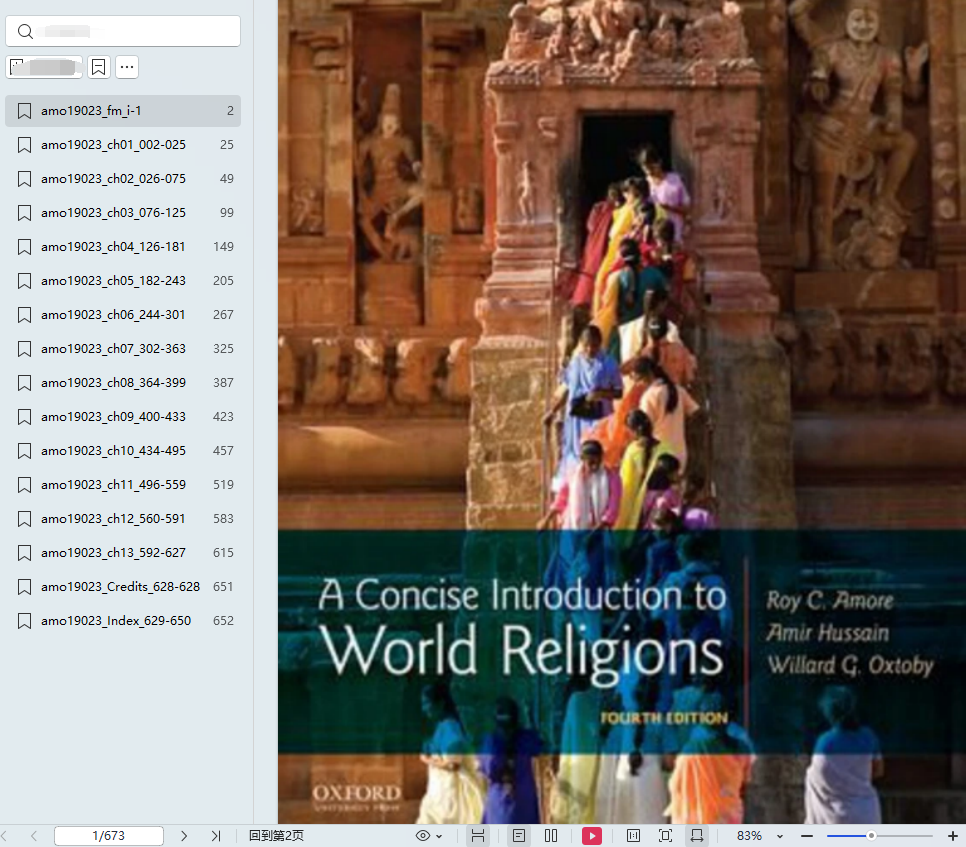The image size is (966, 847).
Task: Click page number 325 for ch07
Action: tap(223, 349)
